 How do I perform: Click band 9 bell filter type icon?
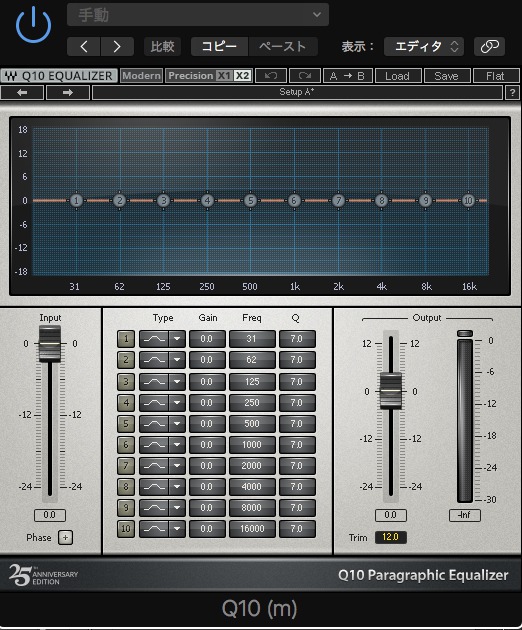pyautogui.click(x=154, y=507)
